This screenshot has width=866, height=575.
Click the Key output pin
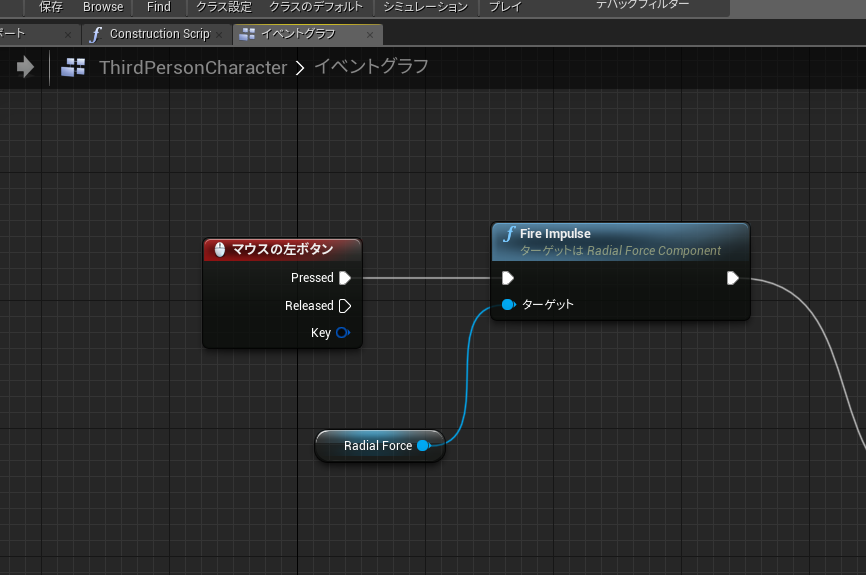pos(343,333)
